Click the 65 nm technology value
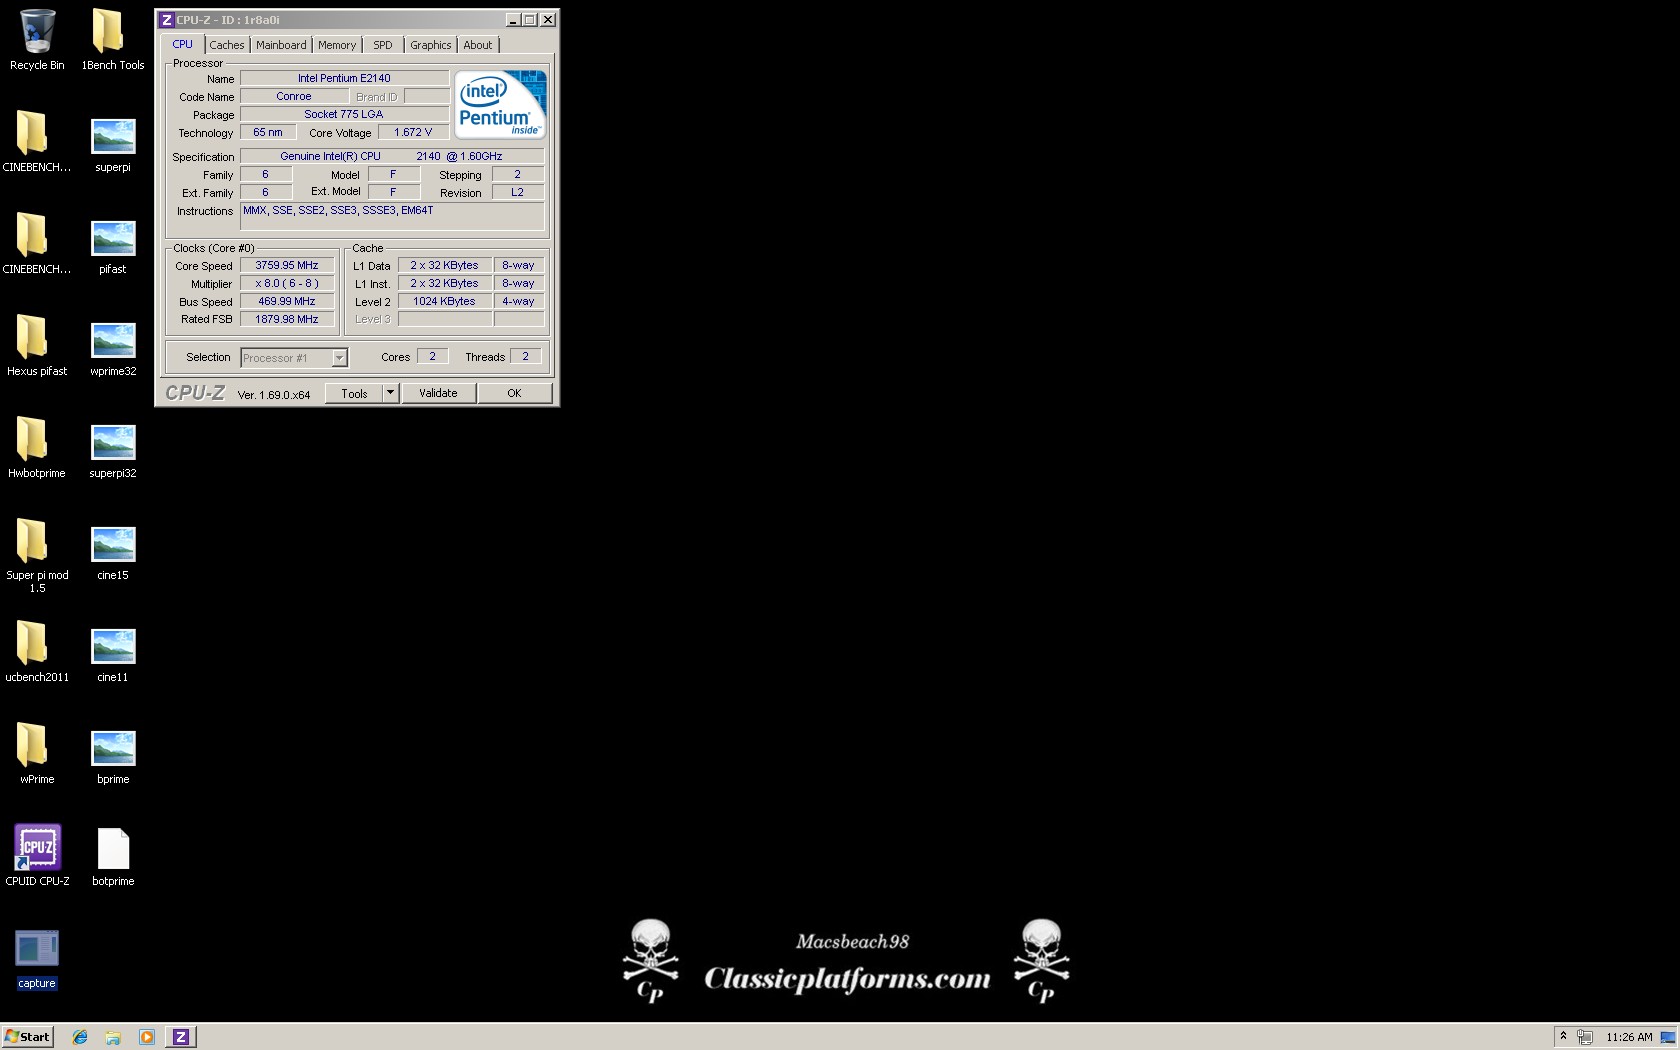Image resolution: width=1680 pixels, height=1050 pixels. [x=267, y=132]
